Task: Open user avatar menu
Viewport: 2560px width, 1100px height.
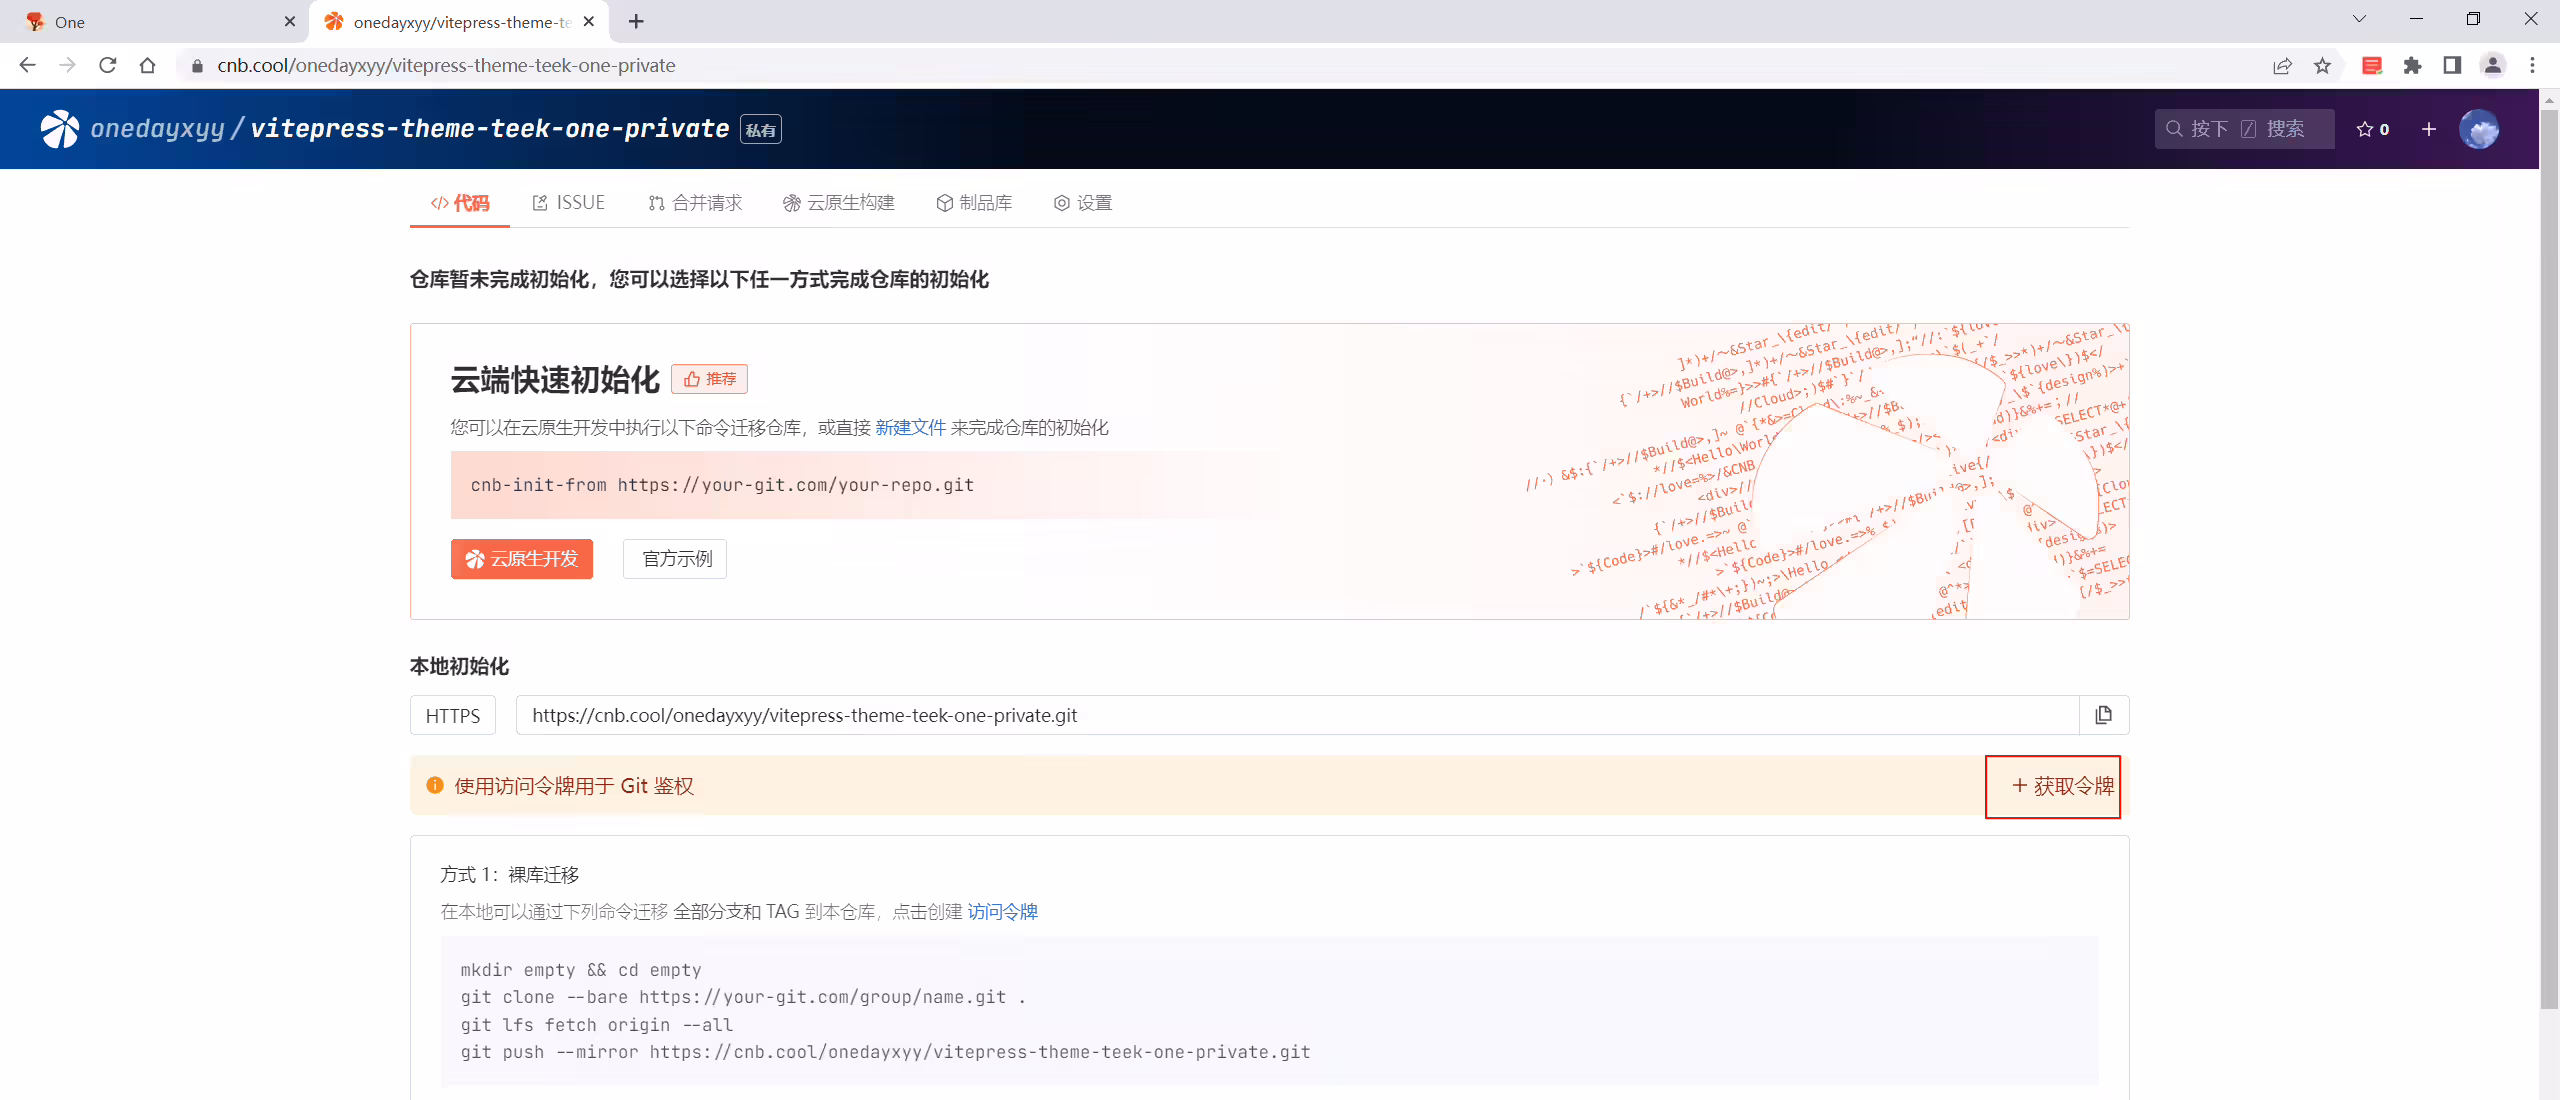Action: coord(2479,129)
